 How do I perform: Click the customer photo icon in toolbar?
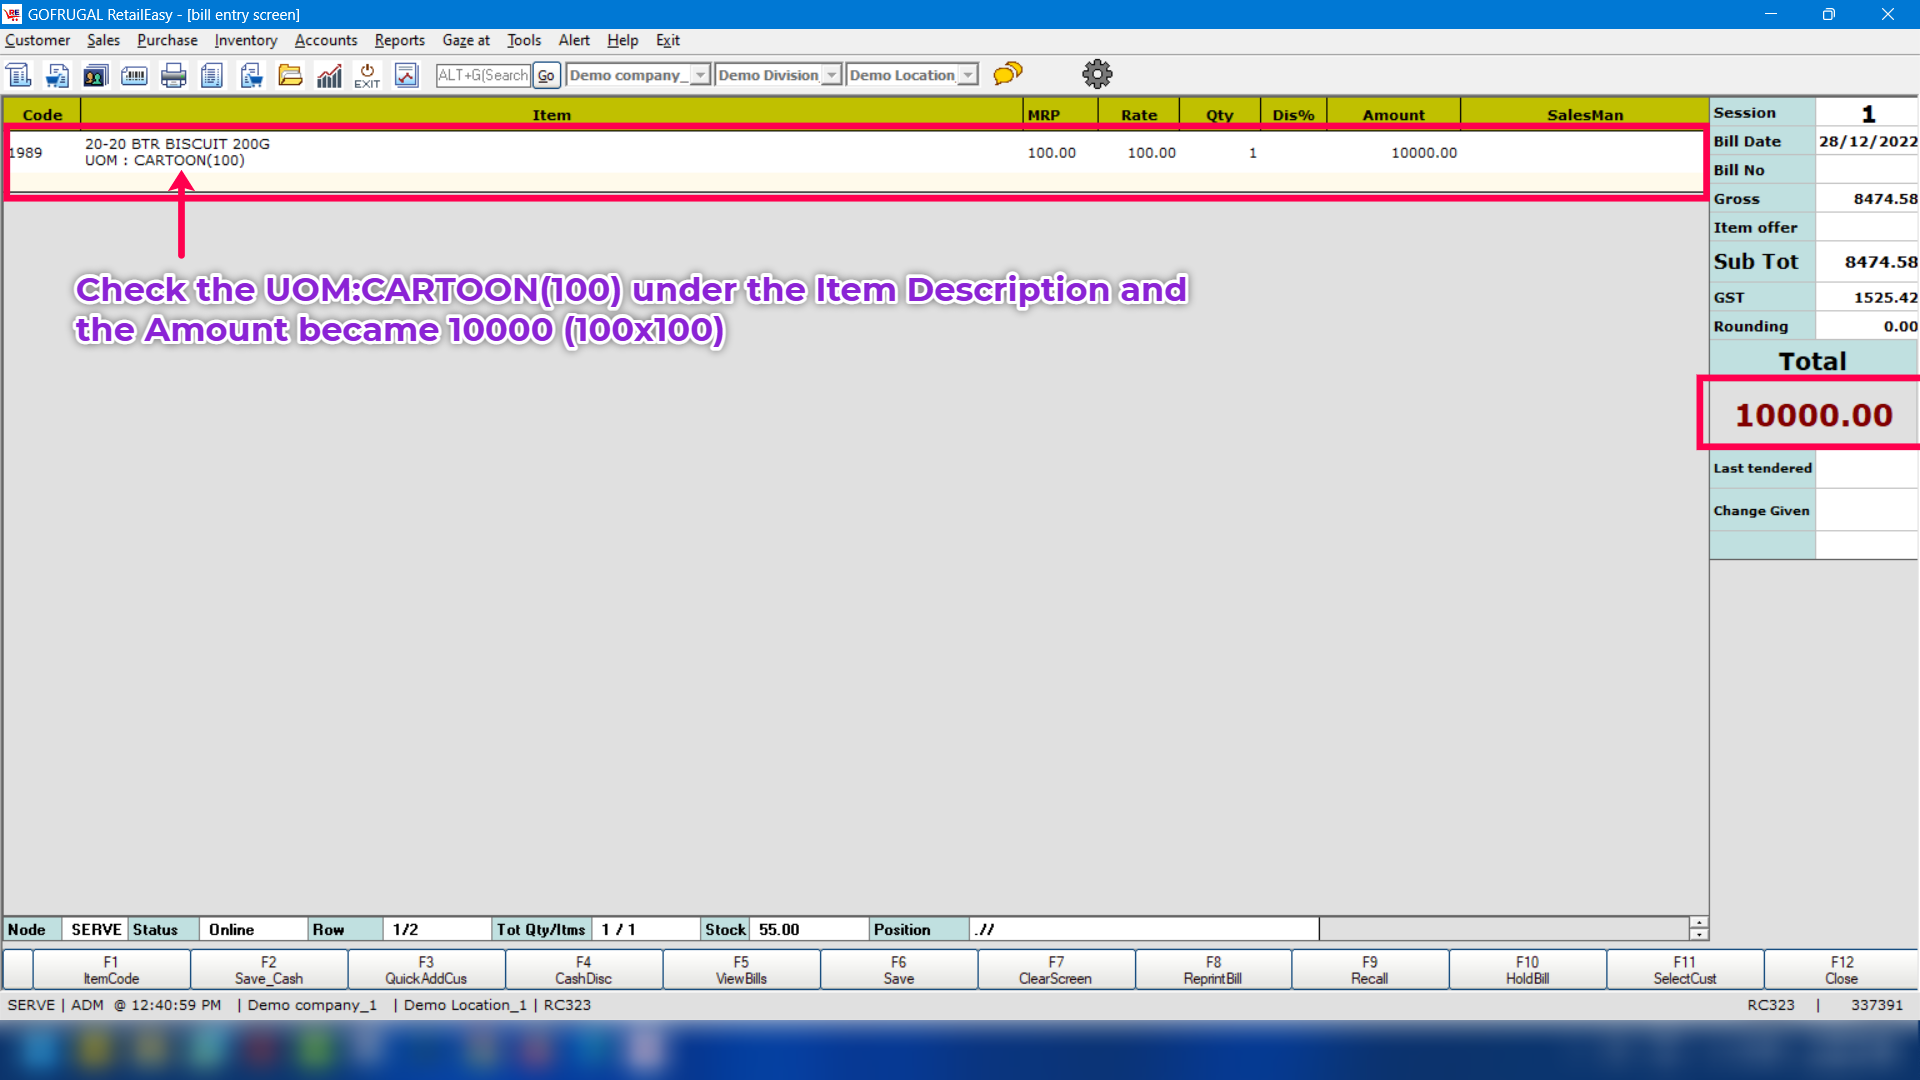(95, 75)
